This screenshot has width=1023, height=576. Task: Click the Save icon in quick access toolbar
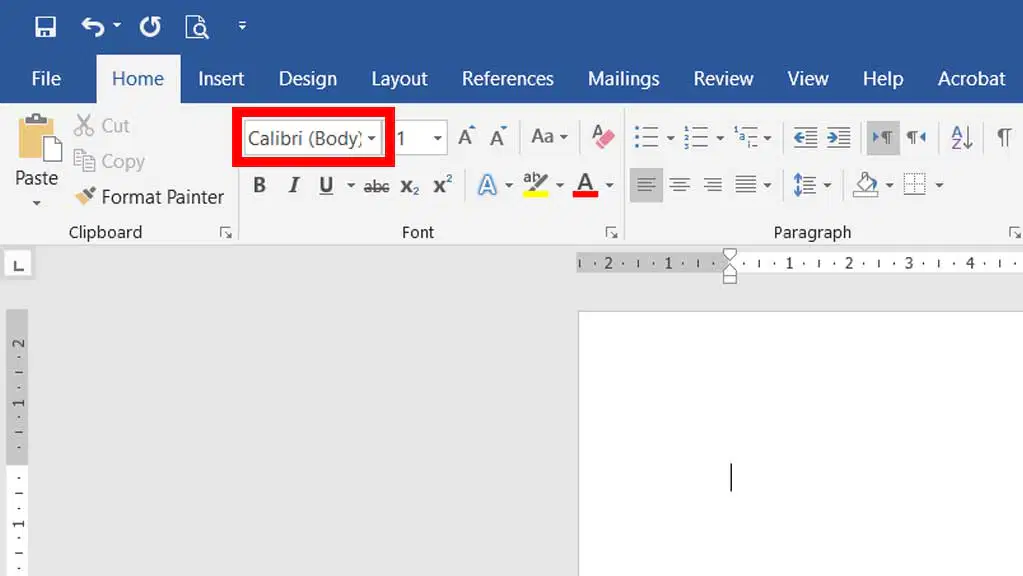tap(45, 27)
